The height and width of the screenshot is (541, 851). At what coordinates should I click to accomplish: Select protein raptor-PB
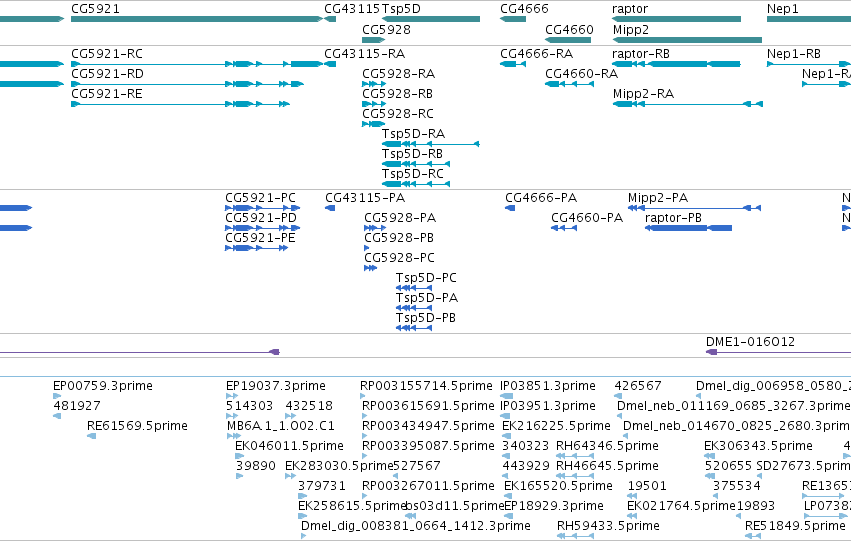(689, 228)
